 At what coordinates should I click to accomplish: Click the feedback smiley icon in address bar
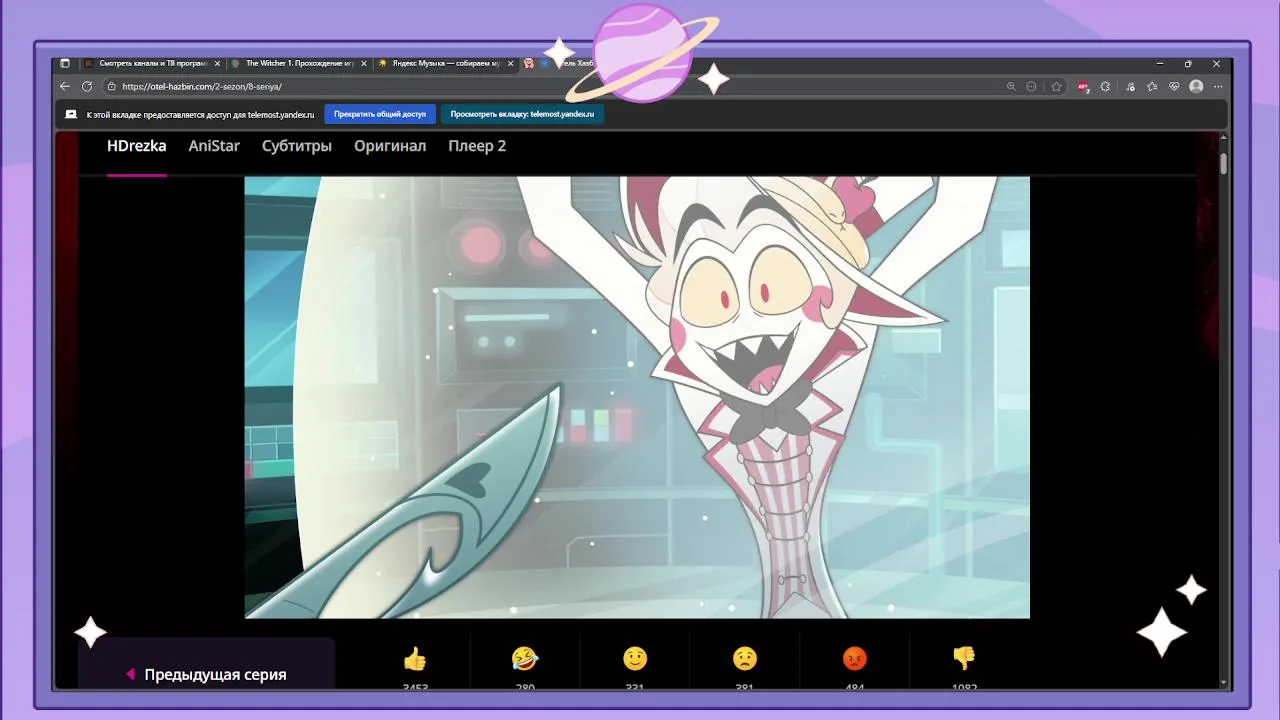1031,87
